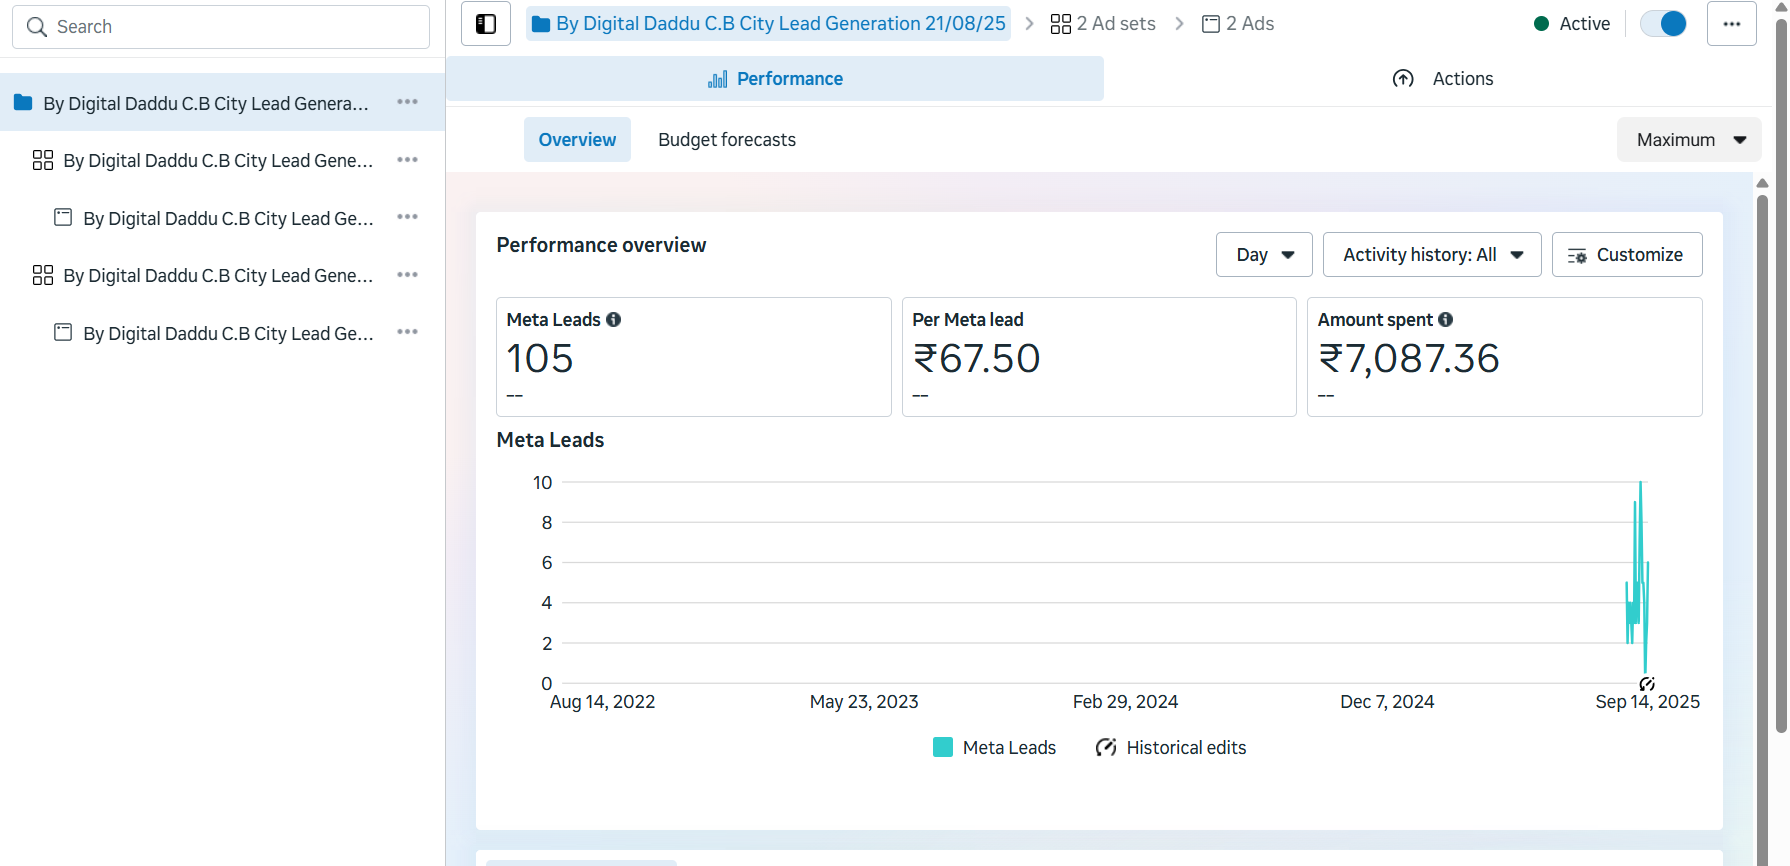Screen dimensions: 1790x866
Task: Open campaign row three-dot menu in sidebar
Action: [x=407, y=102]
